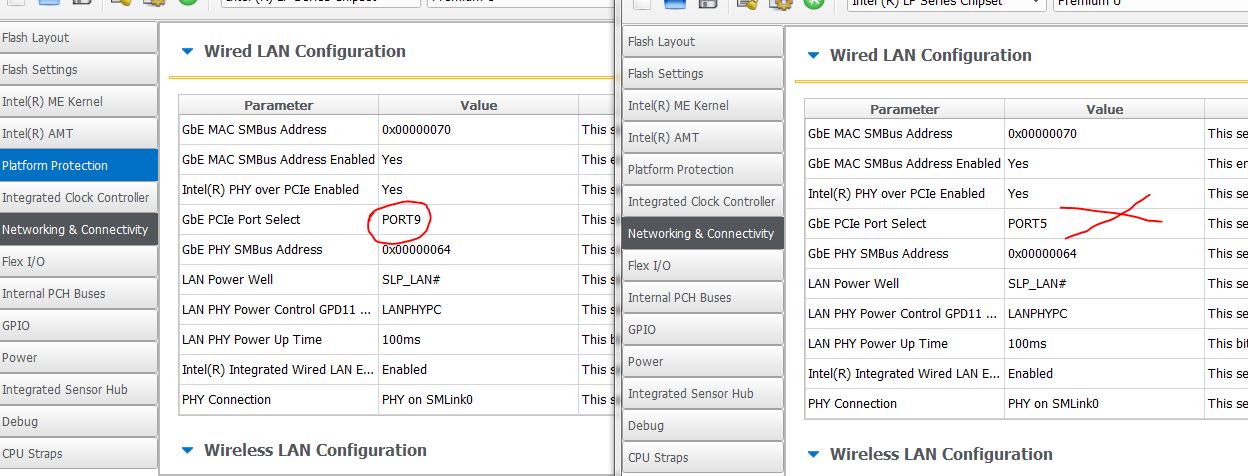Click the key icon in right window toolbar
This screenshot has height=476, width=1248.
coord(746,4)
